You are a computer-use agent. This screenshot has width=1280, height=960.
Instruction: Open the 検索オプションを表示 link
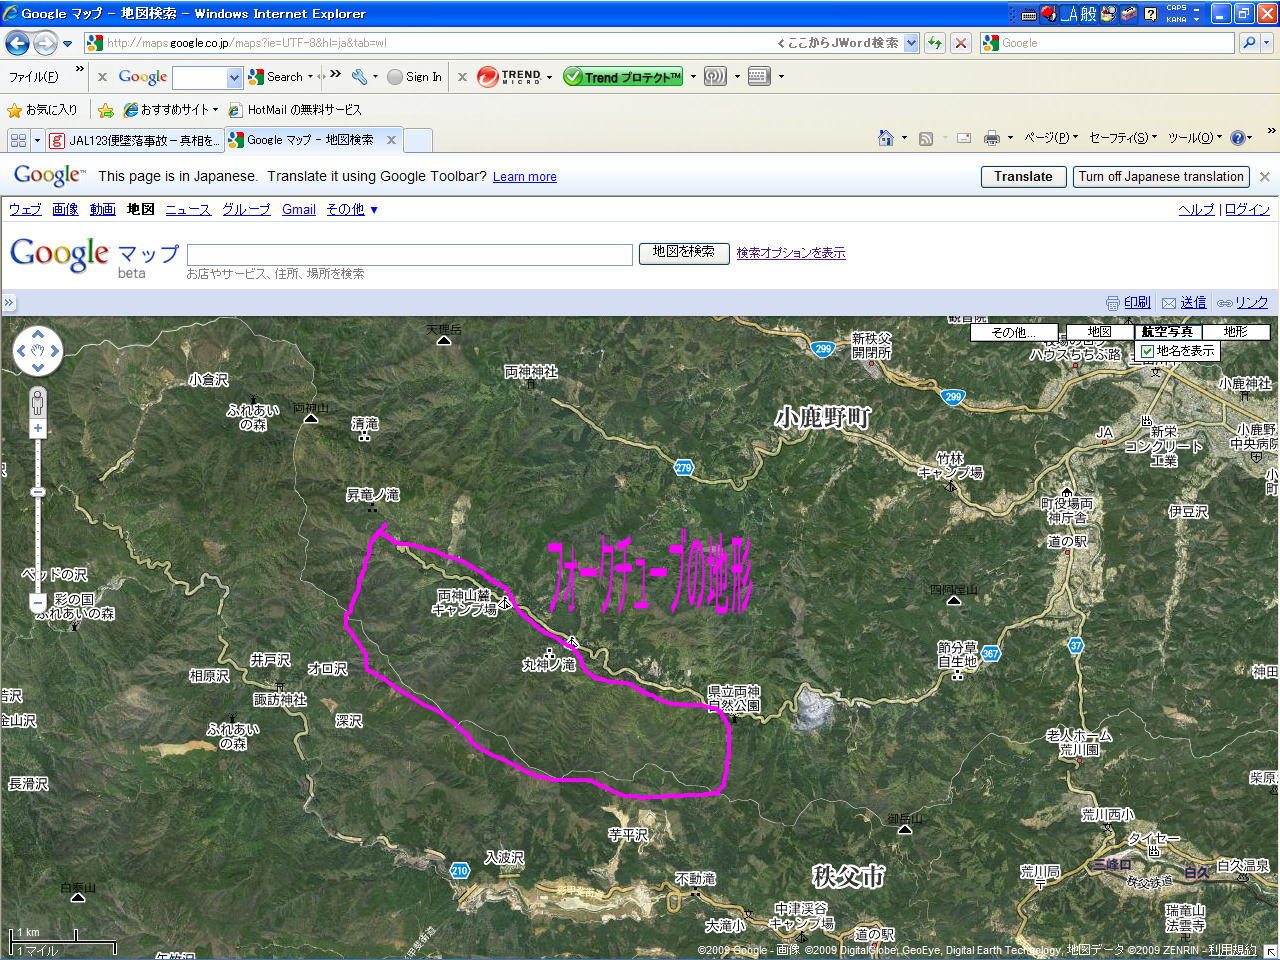[791, 253]
